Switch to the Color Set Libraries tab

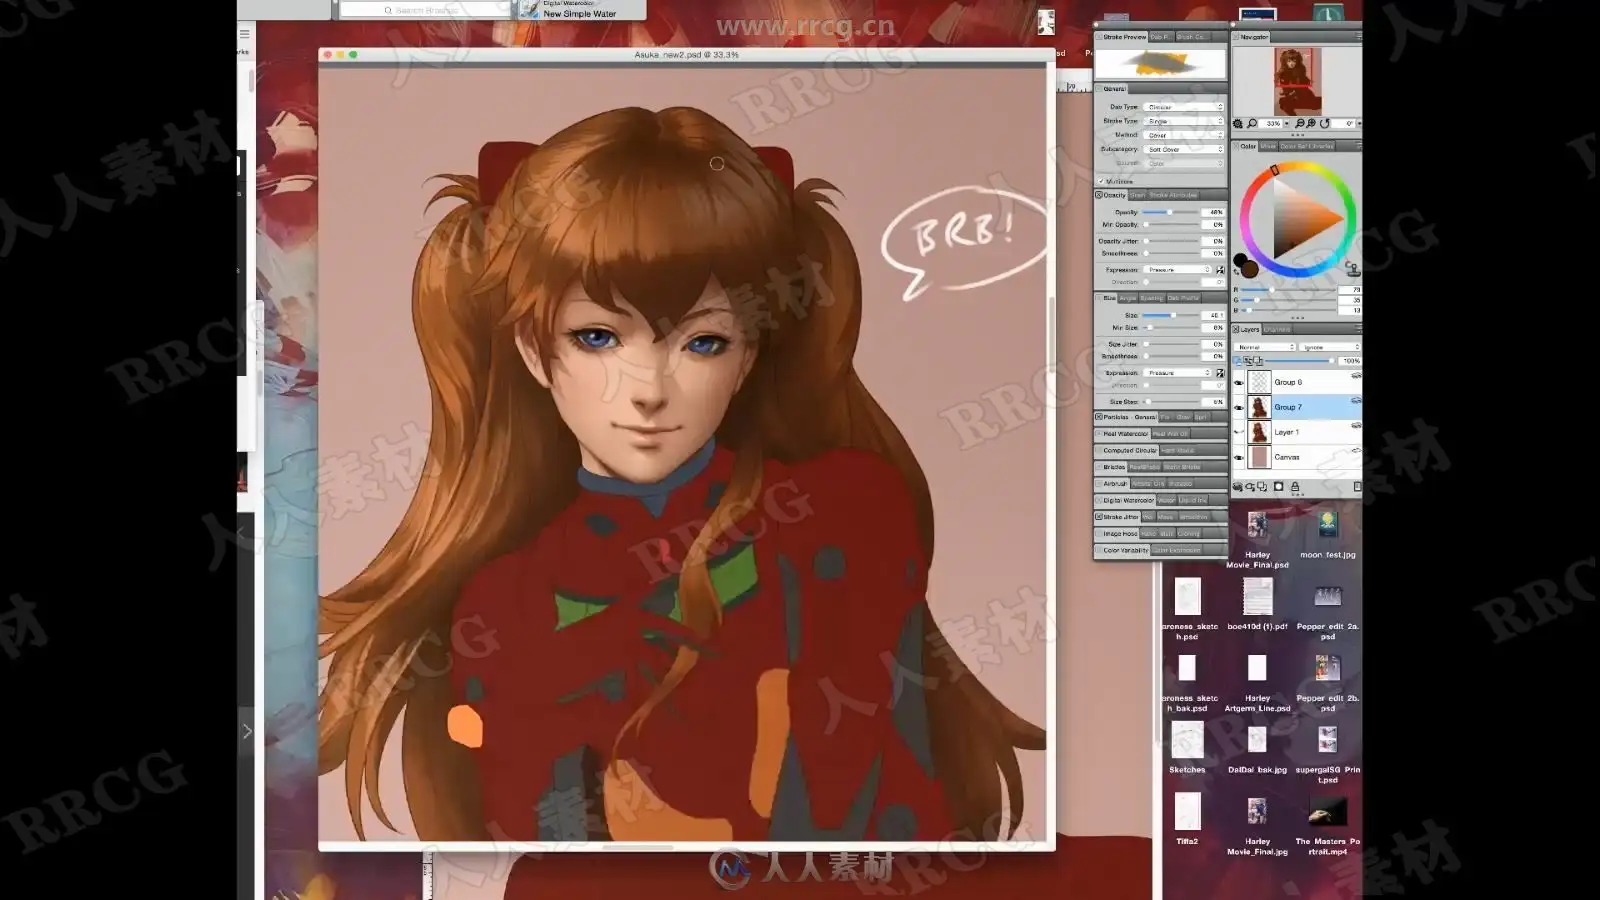(1307, 146)
